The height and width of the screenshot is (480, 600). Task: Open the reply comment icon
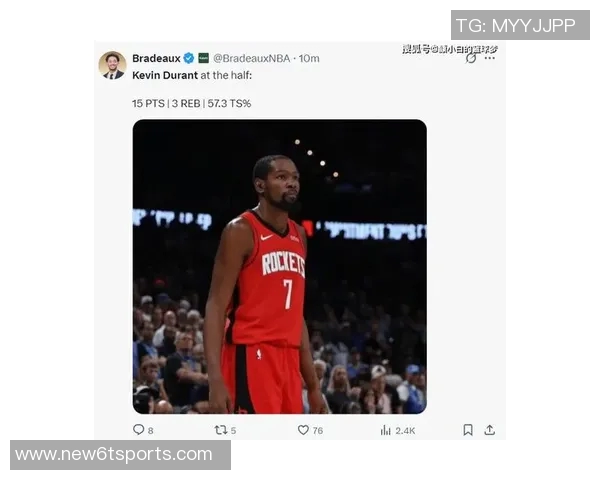138,430
